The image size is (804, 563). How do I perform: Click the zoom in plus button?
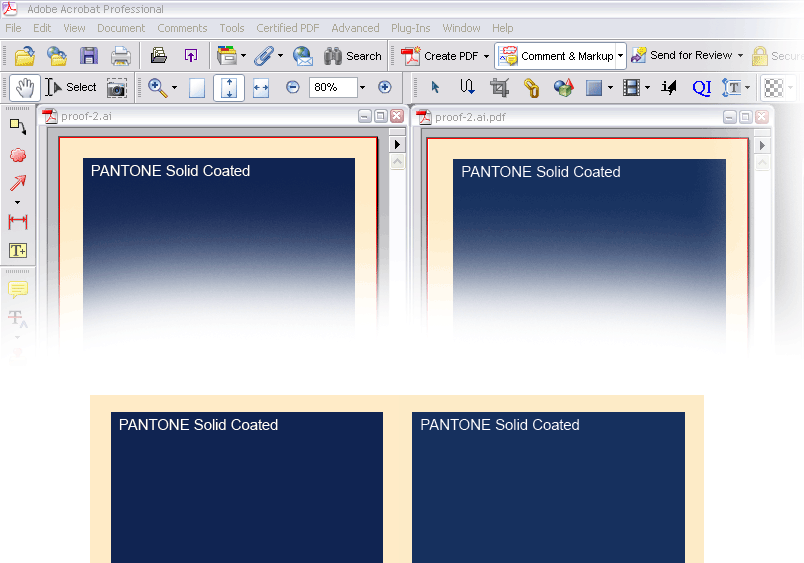pos(385,87)
